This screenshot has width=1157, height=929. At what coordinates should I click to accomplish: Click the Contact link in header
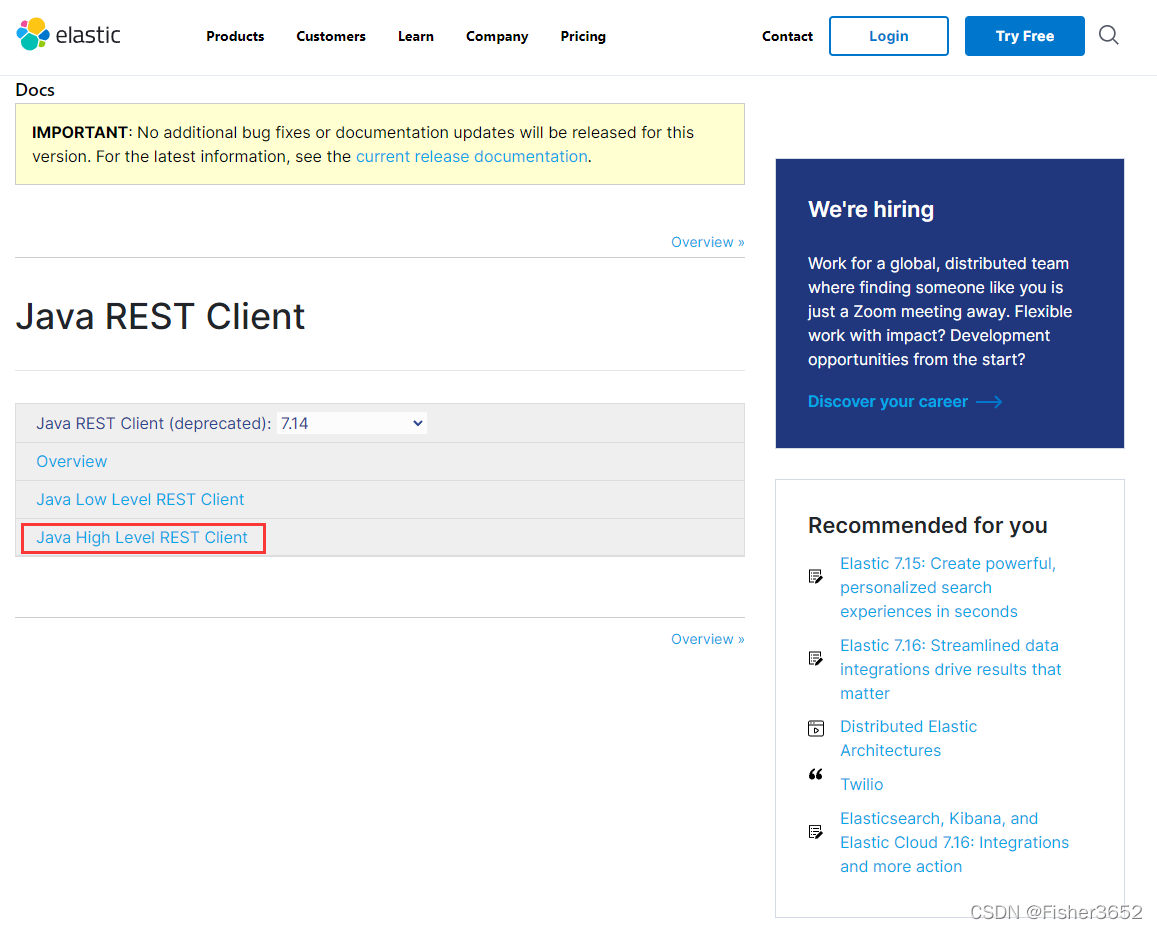point(787,36)
